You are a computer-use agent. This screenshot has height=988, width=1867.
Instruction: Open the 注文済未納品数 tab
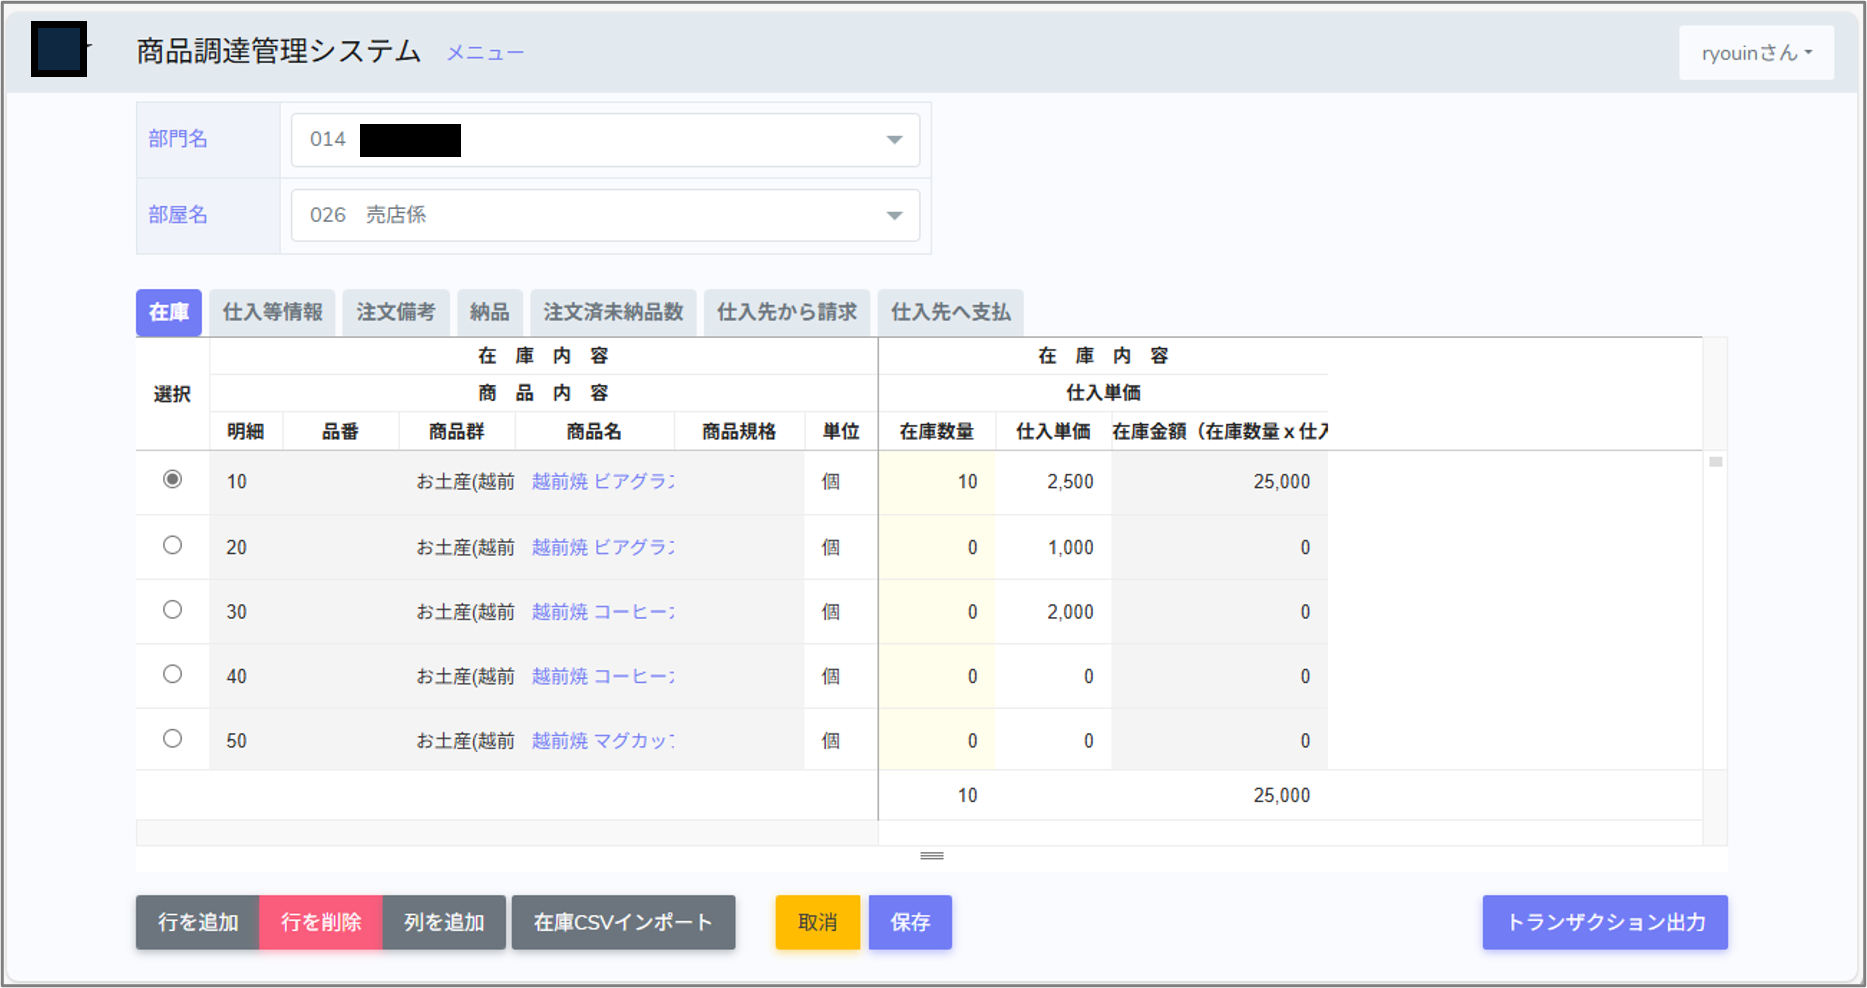tap(613, 313)
